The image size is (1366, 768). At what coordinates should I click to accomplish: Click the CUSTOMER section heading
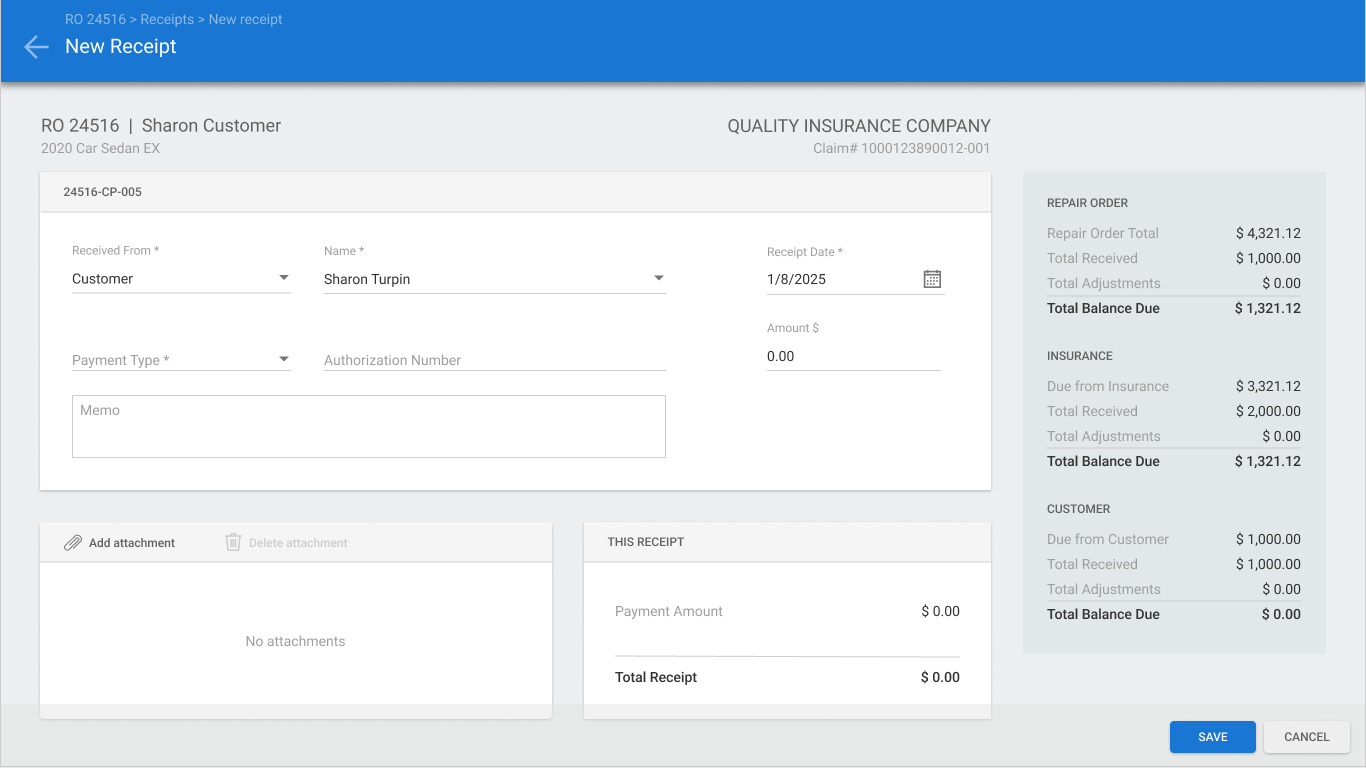[1079, 509]
